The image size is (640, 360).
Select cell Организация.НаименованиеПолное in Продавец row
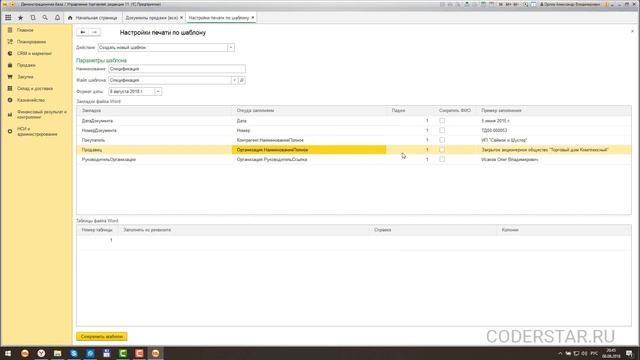(x=309, y=150)
